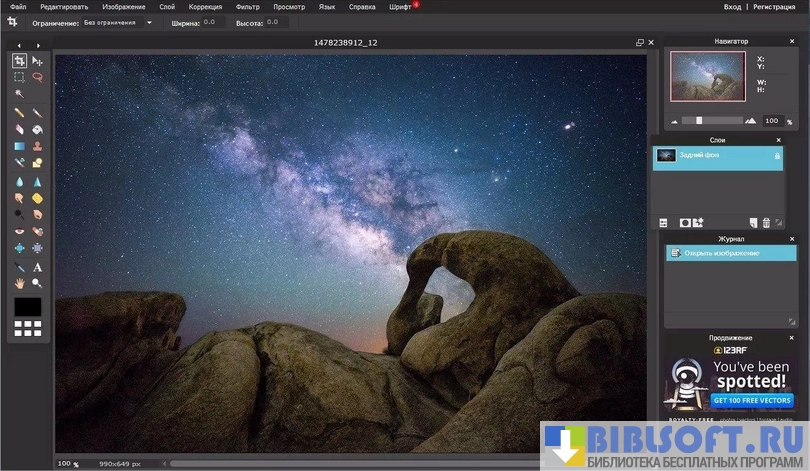Choose the Magic Wand tool

(x=19, y=94)
